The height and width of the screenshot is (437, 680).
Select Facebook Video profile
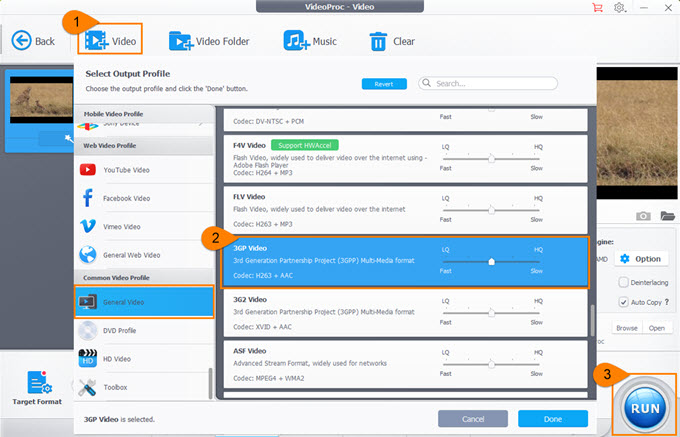[x=144, y=198]
